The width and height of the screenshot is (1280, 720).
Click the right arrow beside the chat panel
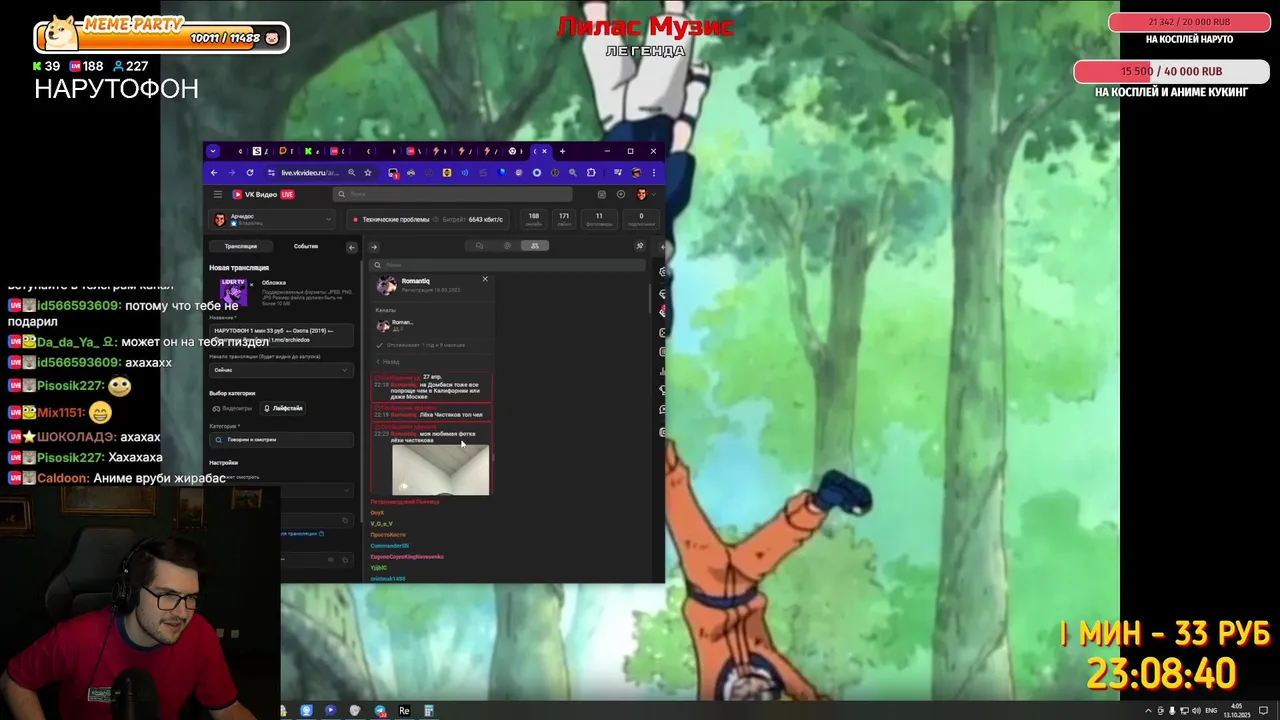(374, 247)
